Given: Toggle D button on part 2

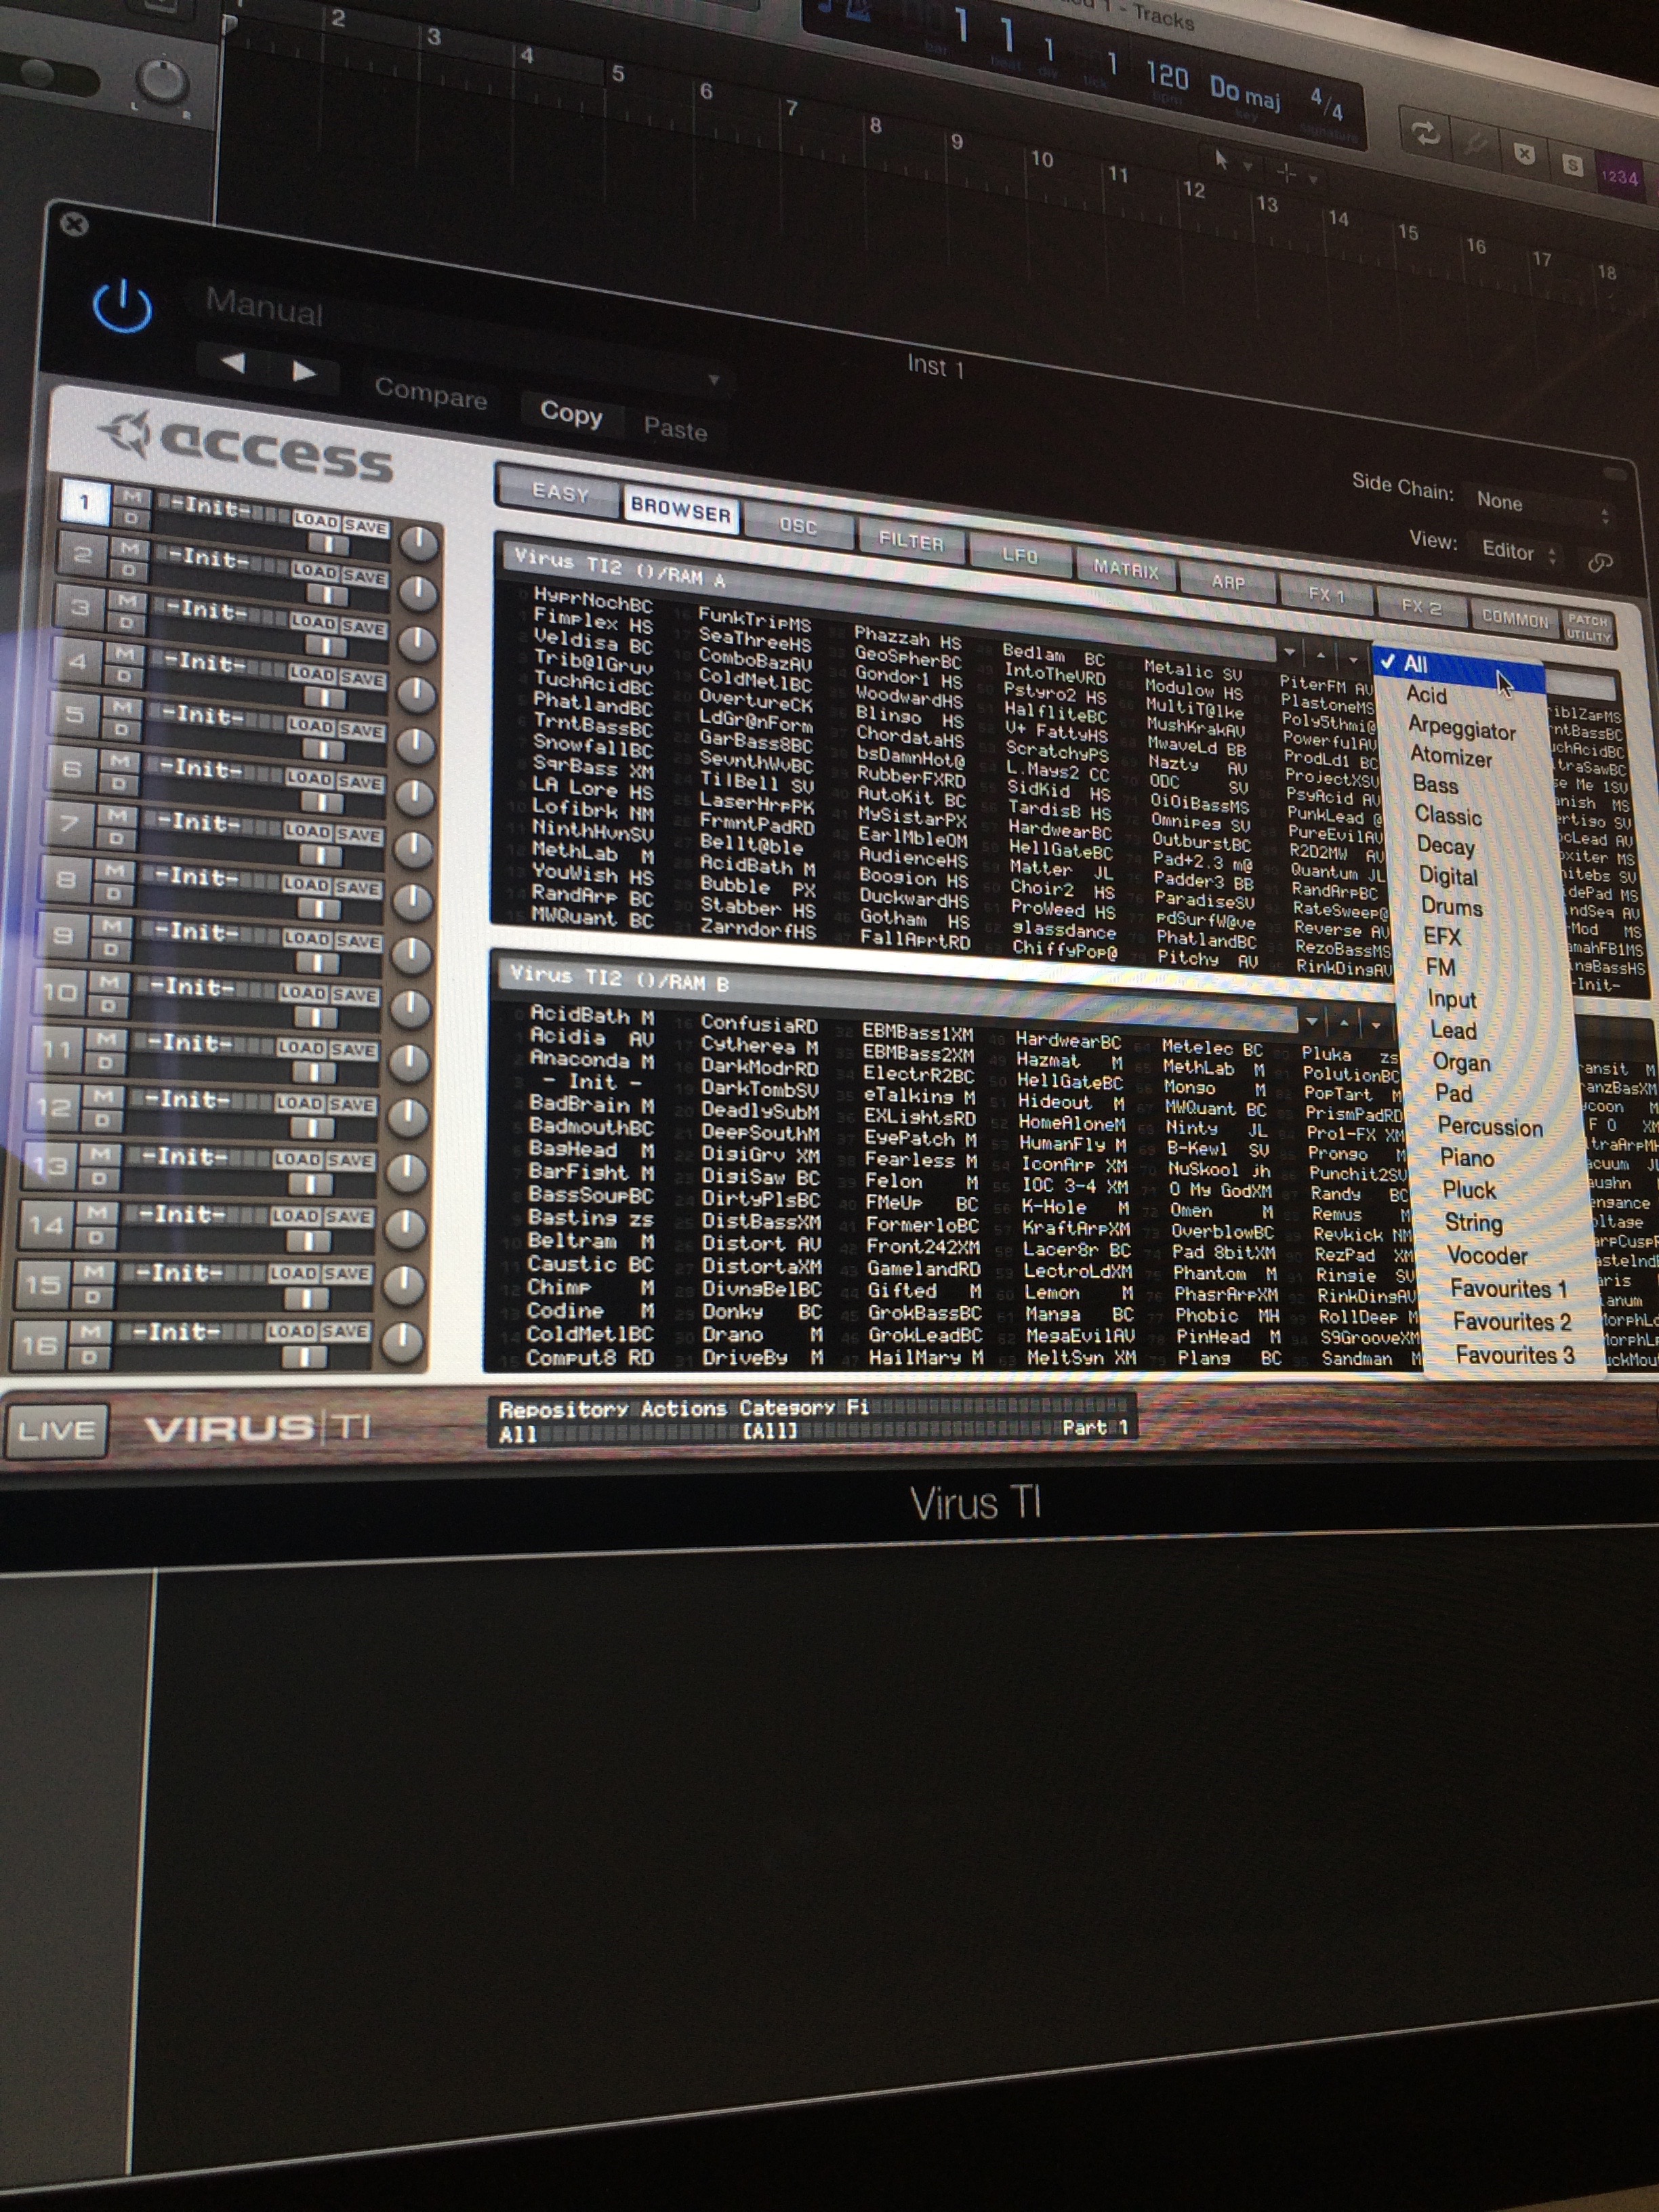Looking at the screenshot, I should pyautogui.click(x=128, y=571).
